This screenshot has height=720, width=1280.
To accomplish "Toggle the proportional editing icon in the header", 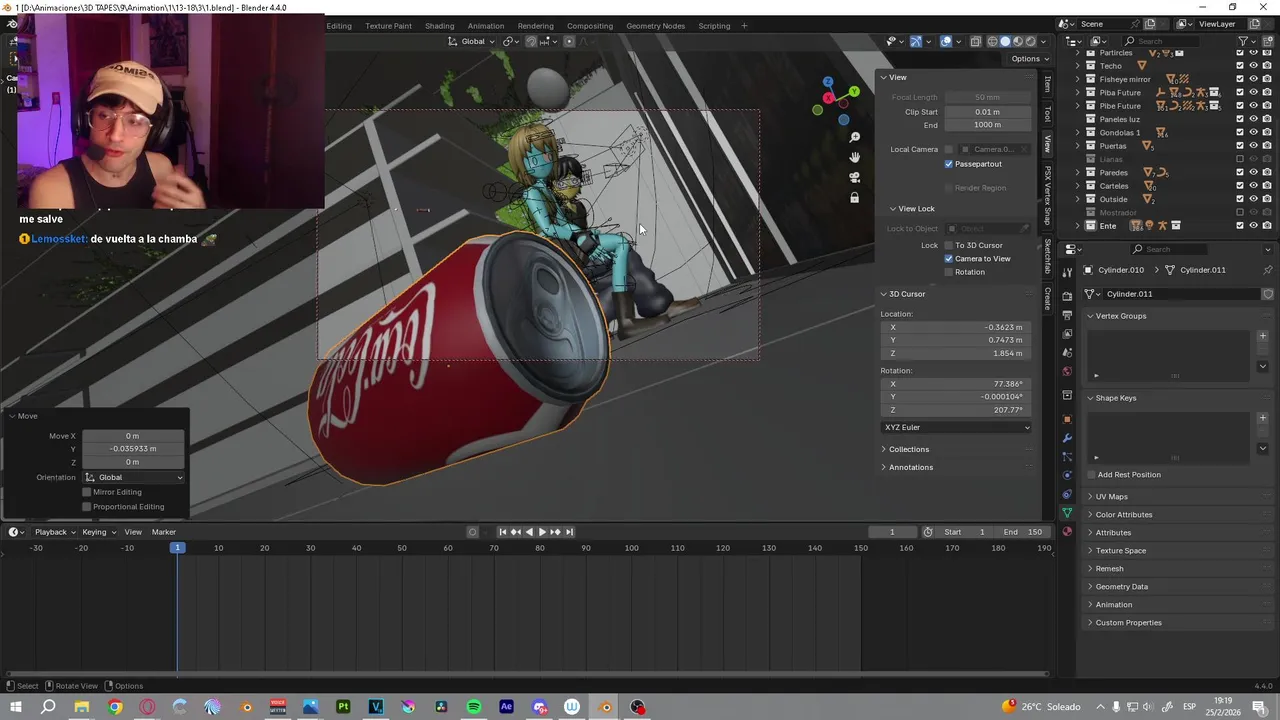I will 569,41.
